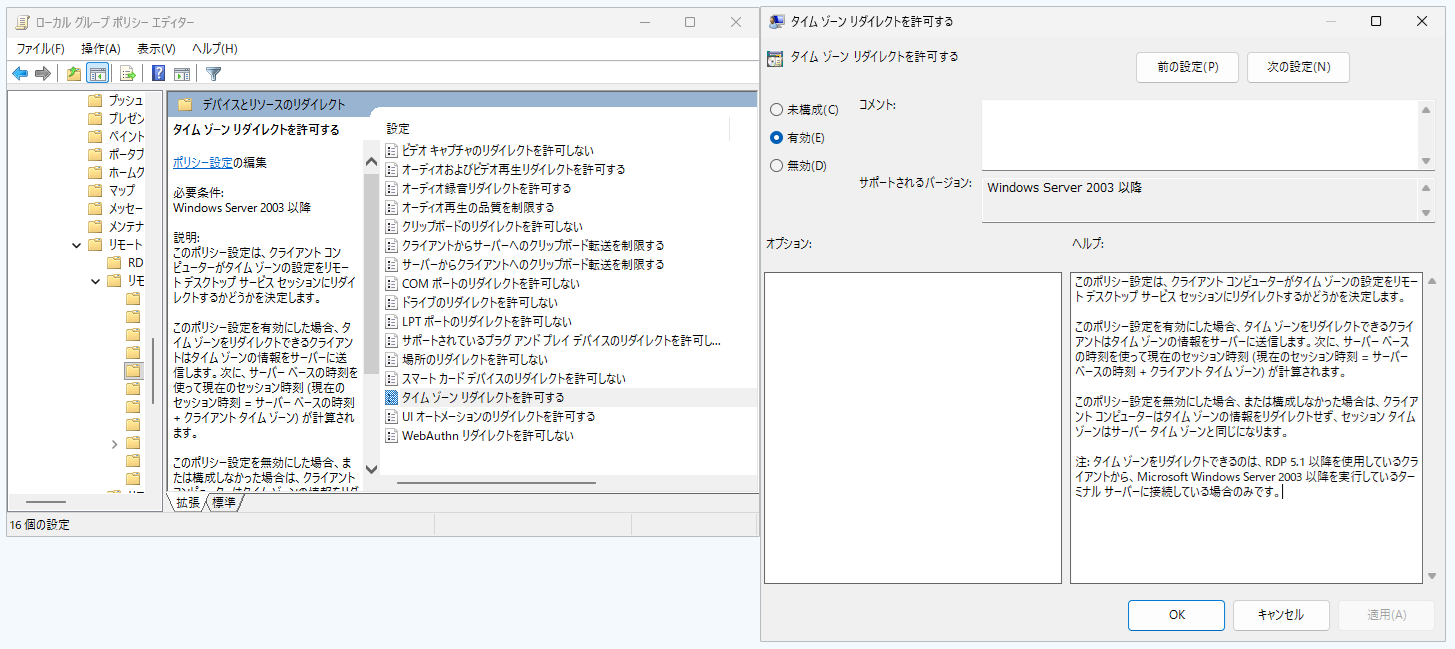
Task: Click the 次の設定(N) button
Action: point(1298,67)
